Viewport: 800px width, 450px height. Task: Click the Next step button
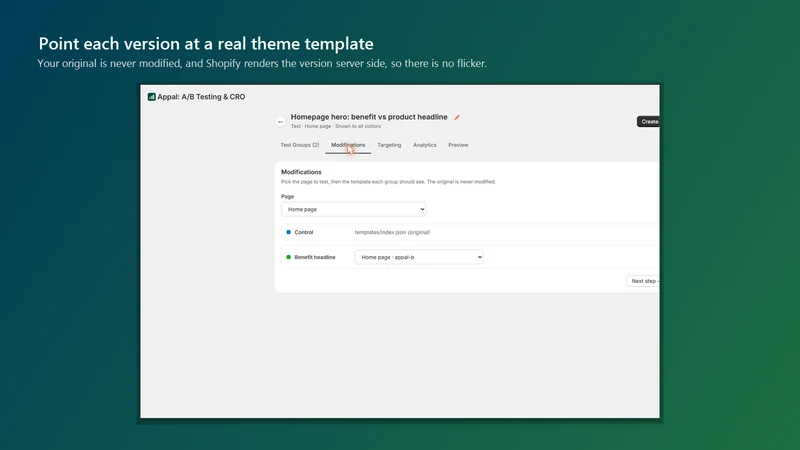[643, 281]
